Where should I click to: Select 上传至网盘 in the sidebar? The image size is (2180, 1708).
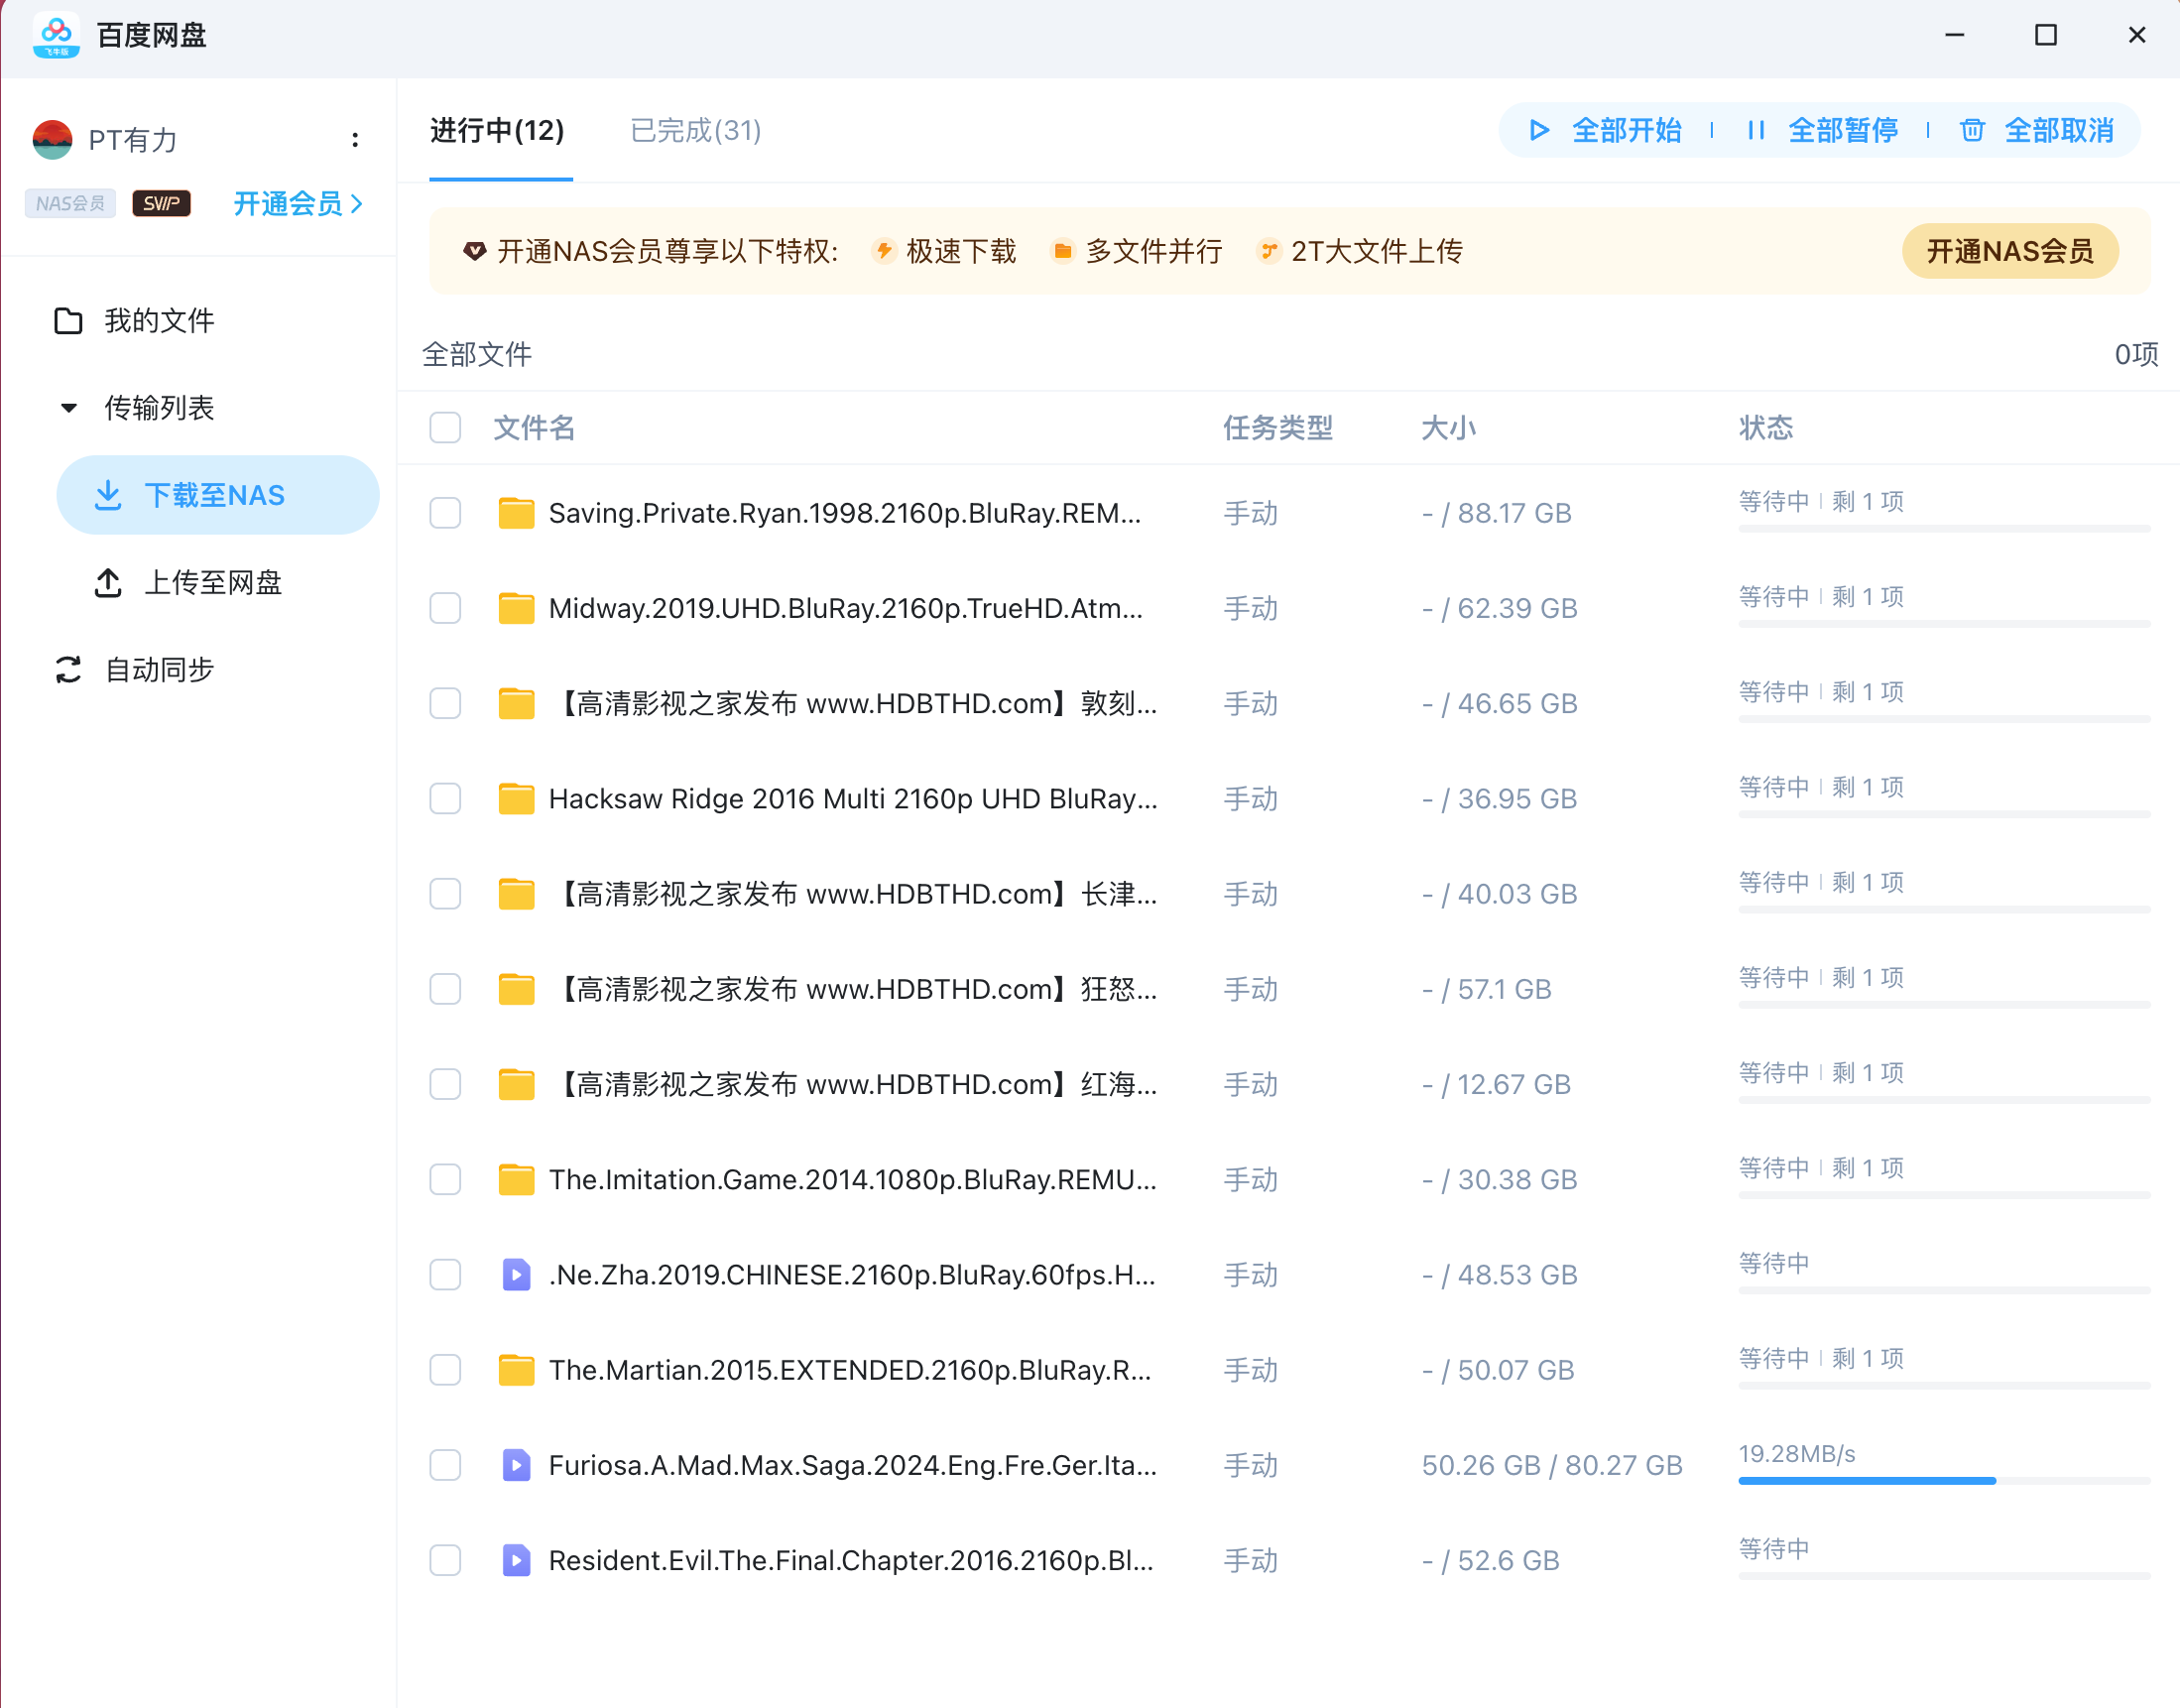click(x=189, y=583)
